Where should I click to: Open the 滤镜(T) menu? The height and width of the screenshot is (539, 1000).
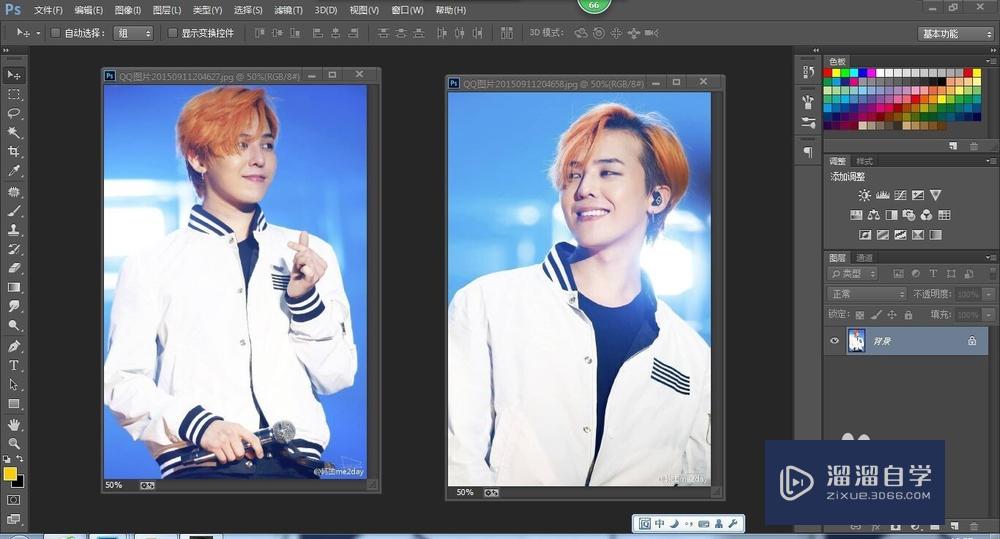[x=288, y=10]
